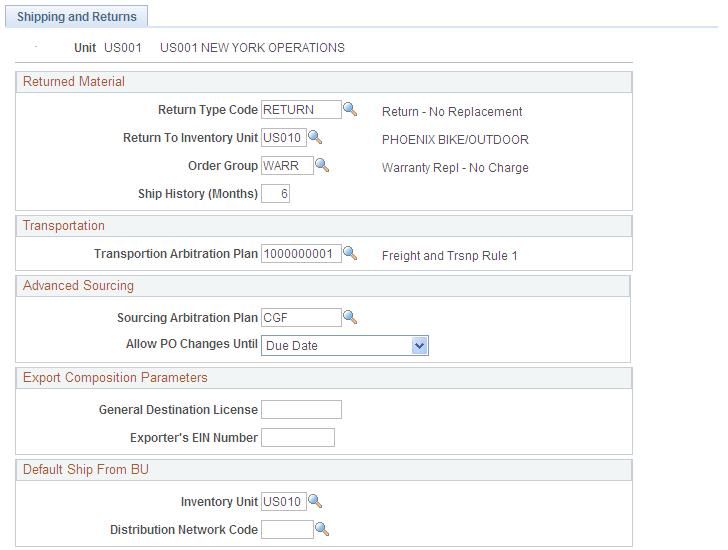Open lookup for Default Ship From Inventory Unit
The width and height of the screenshot is (728, 550).
point(315,501)
